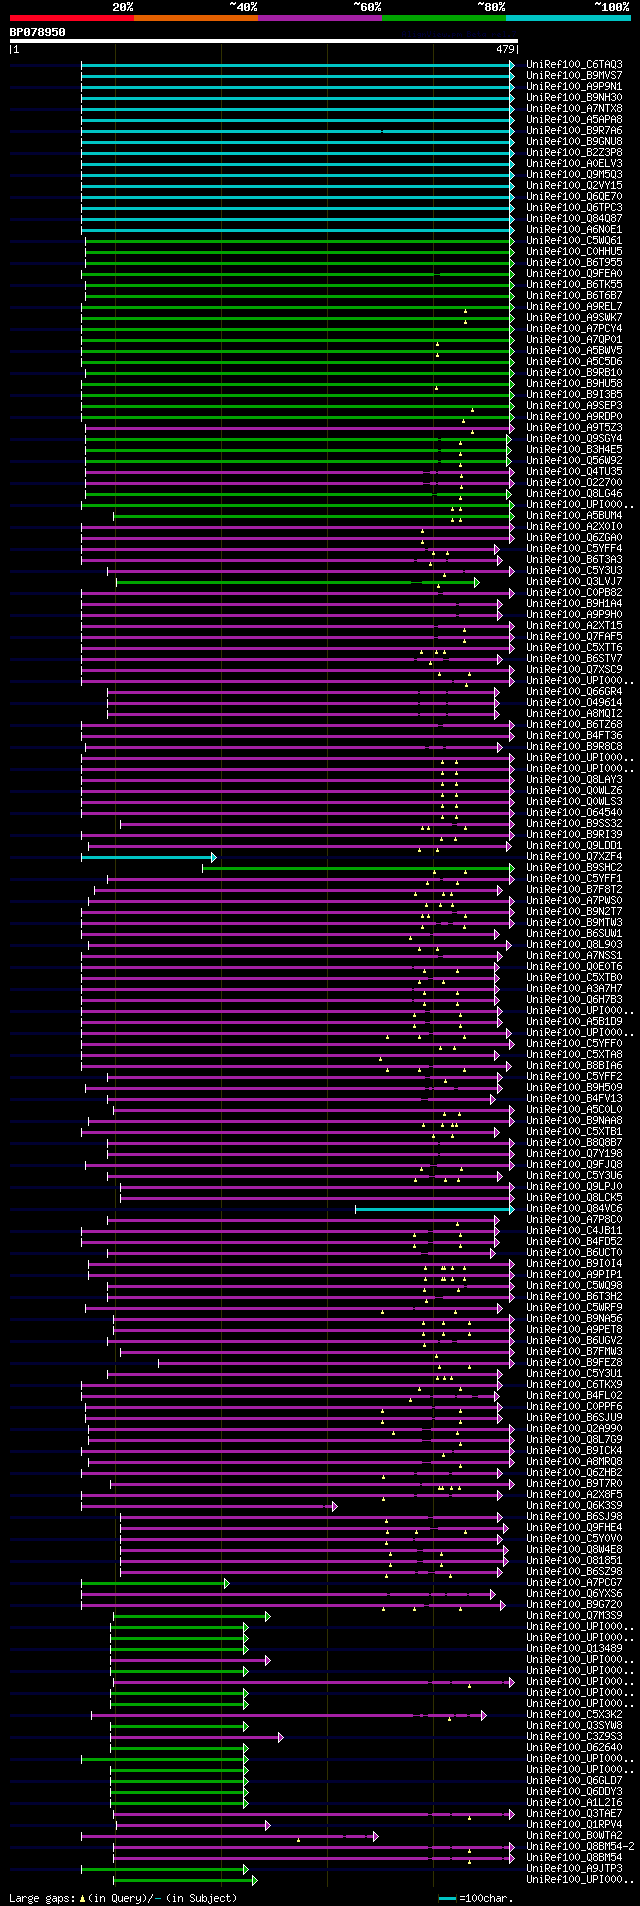
Task: Click hit label UniRef100_A6N0E1
Action: [x=574, y=230]
